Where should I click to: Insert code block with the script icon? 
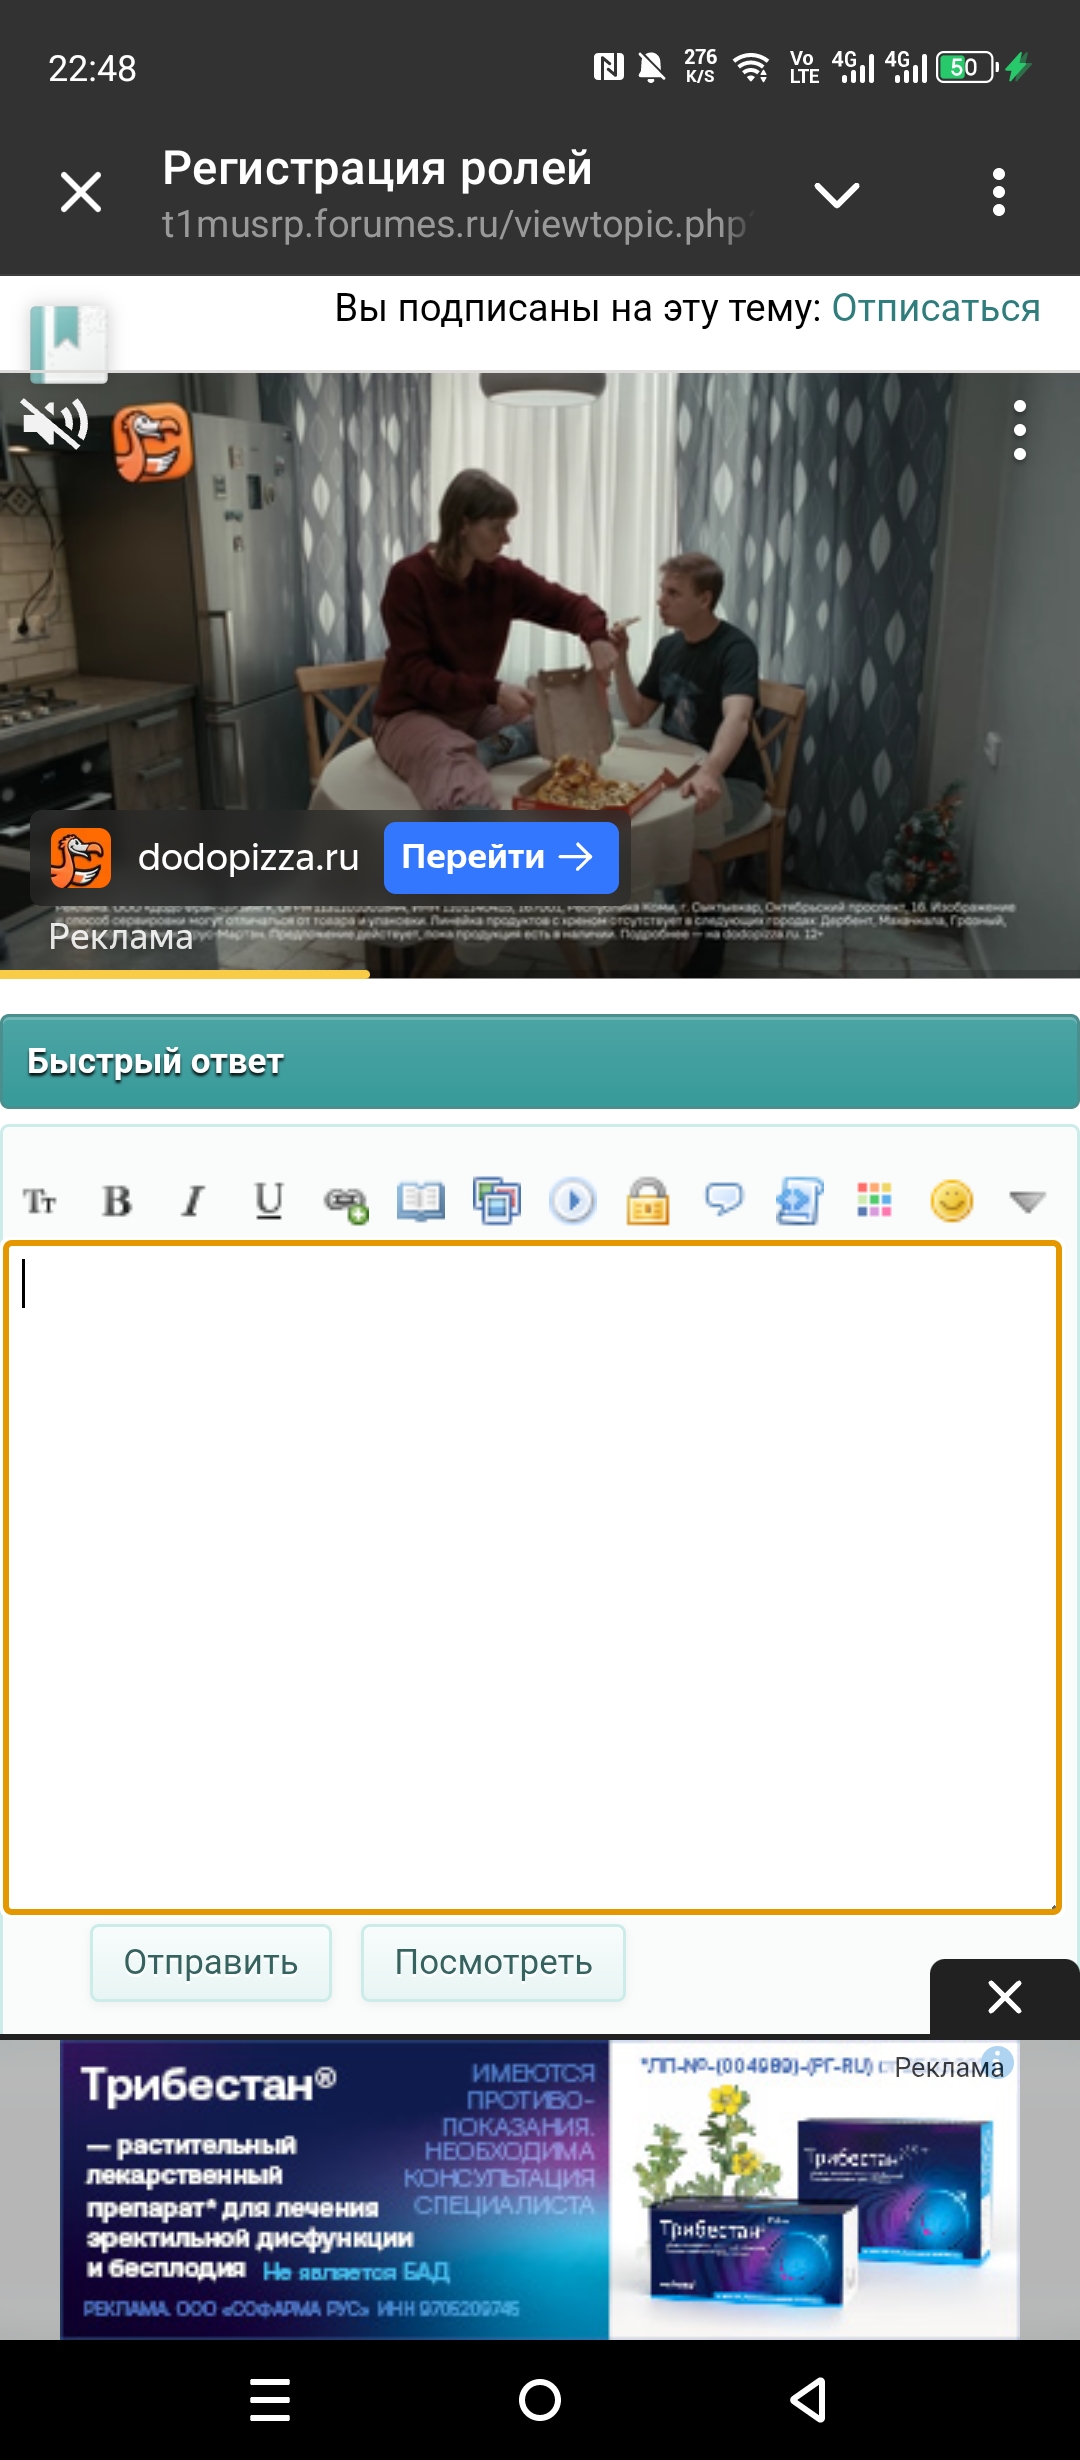click(x=799, y=1200)
